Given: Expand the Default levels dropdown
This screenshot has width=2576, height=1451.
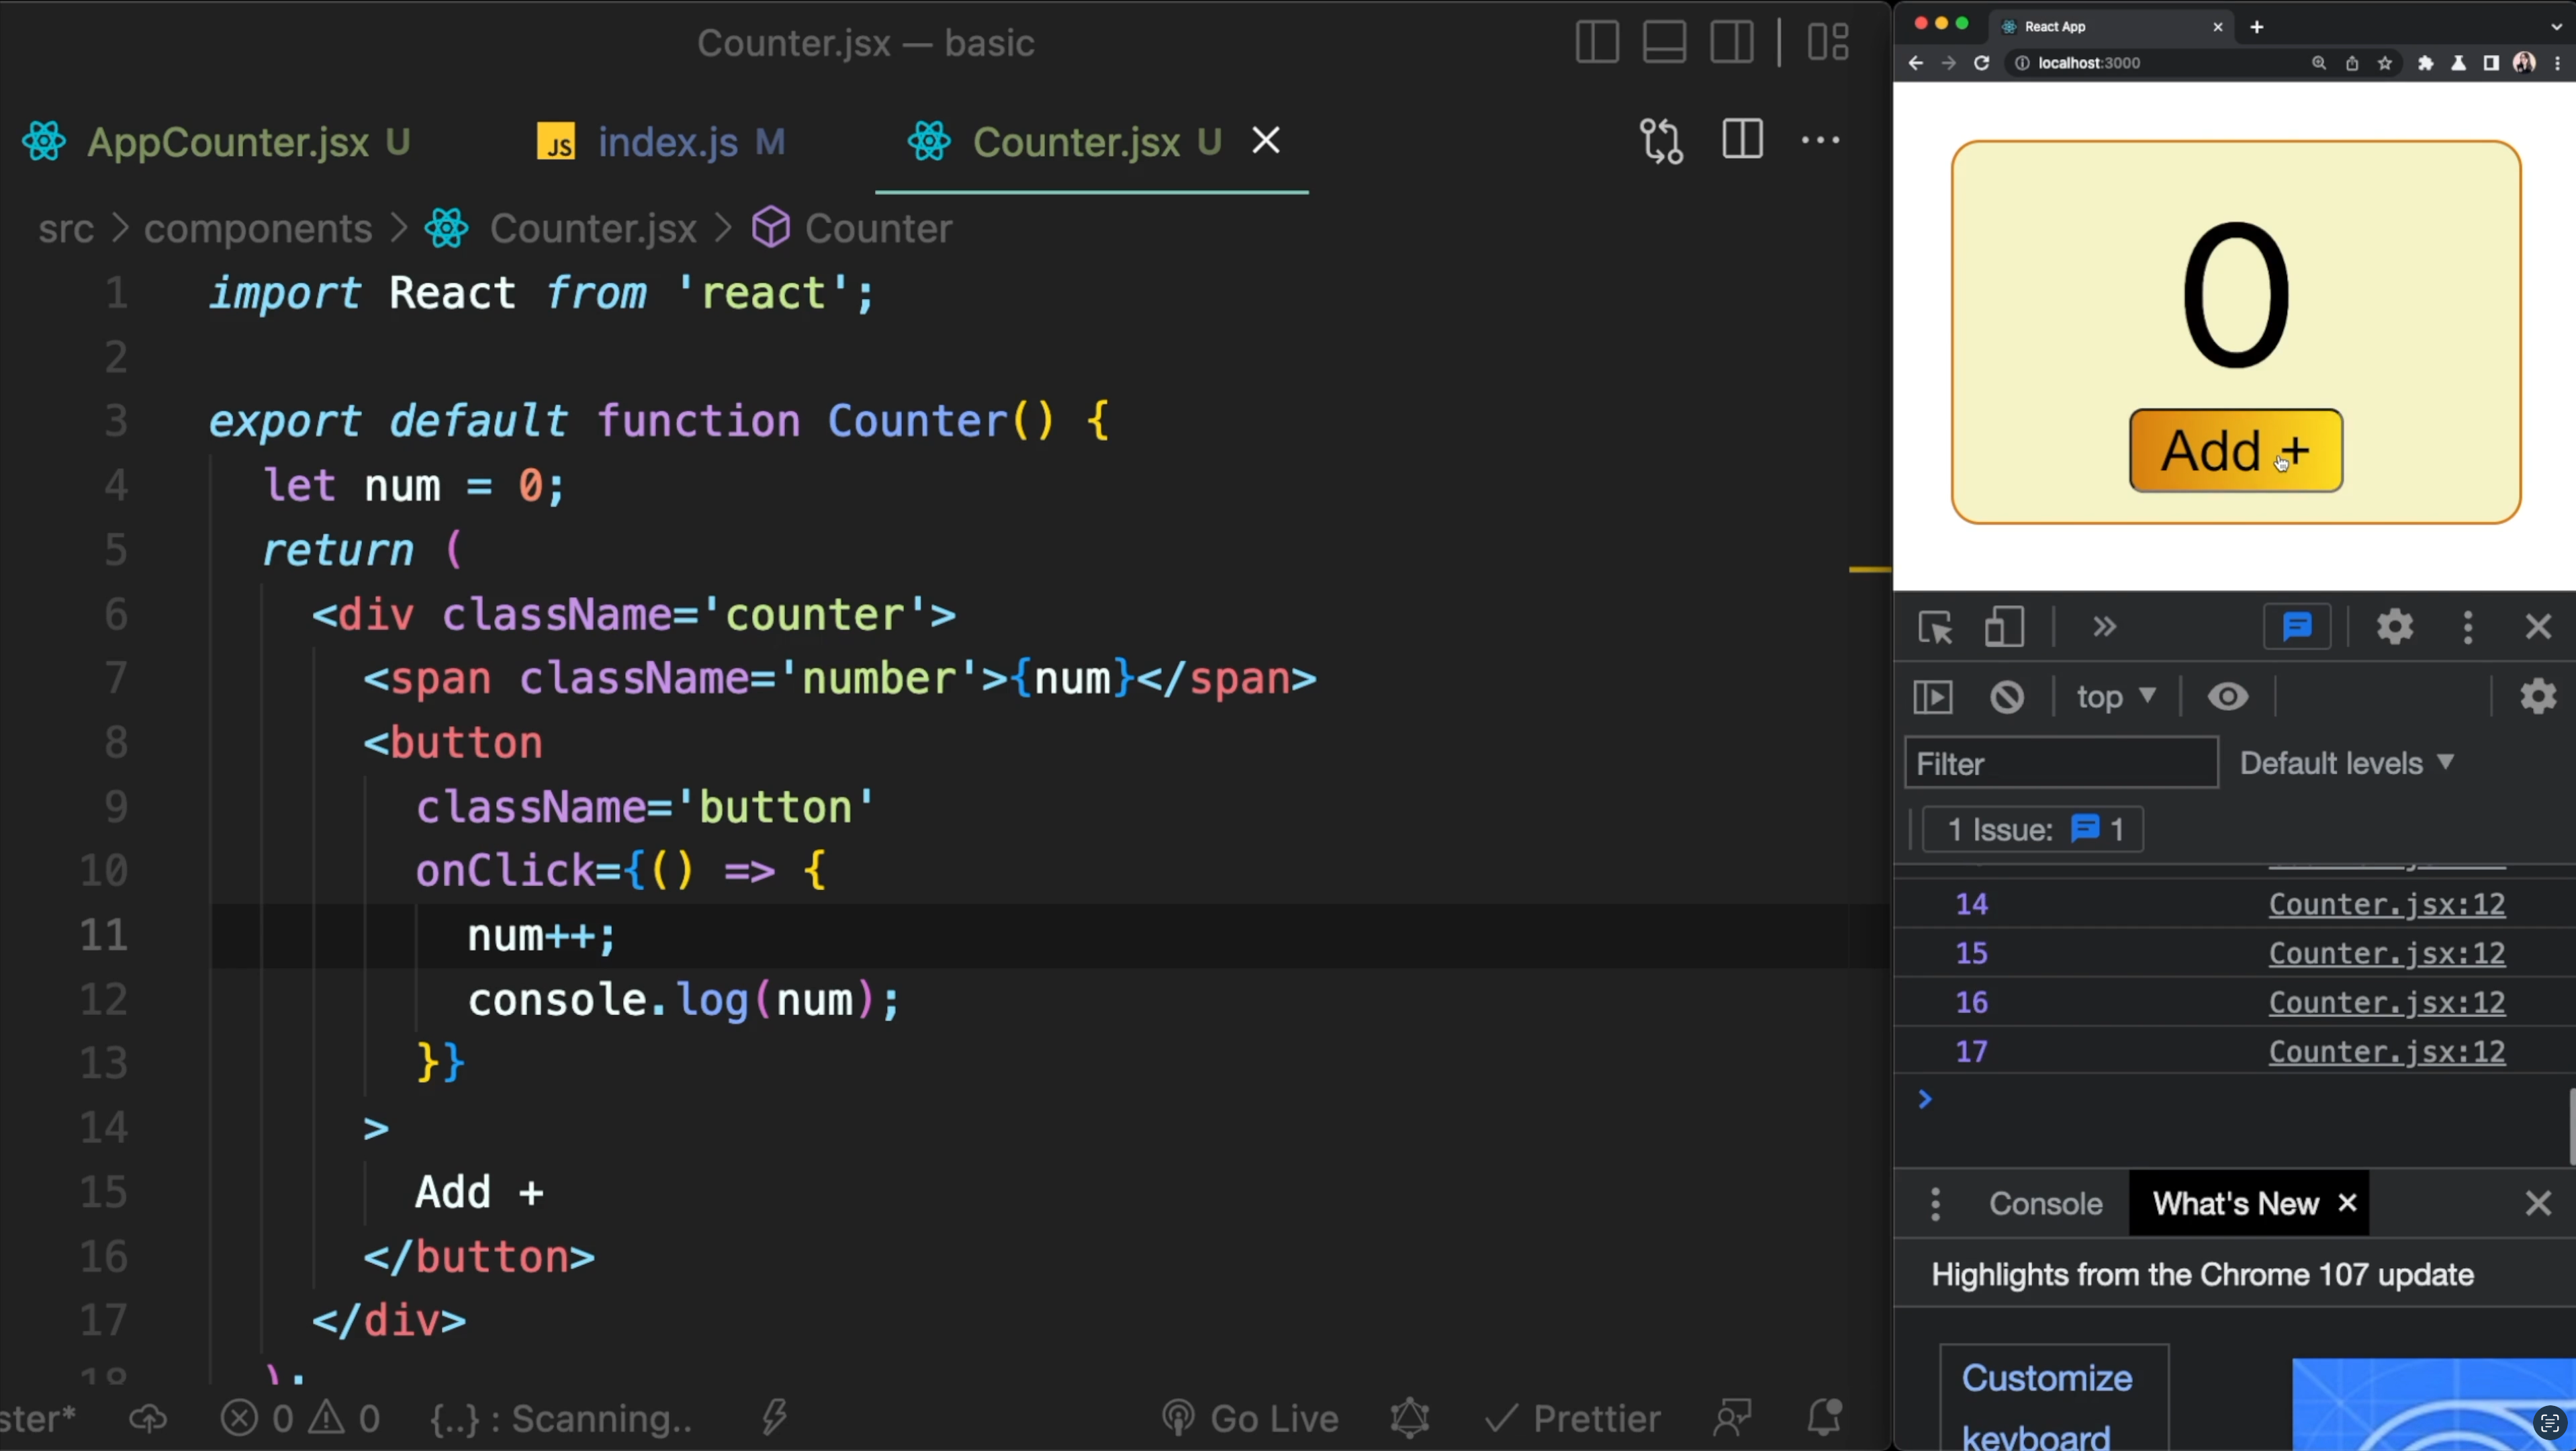Looking at the screenshot, I should [2346, 764].
